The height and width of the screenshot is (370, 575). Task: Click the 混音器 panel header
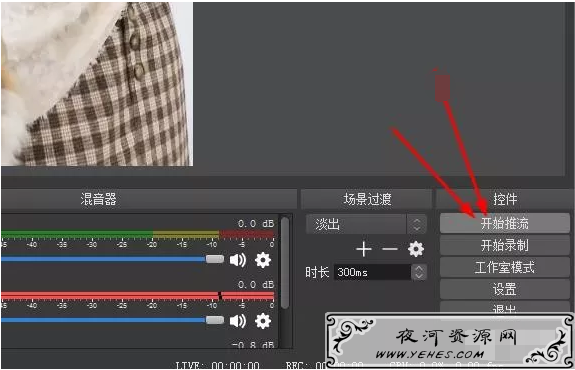point(149,199)
